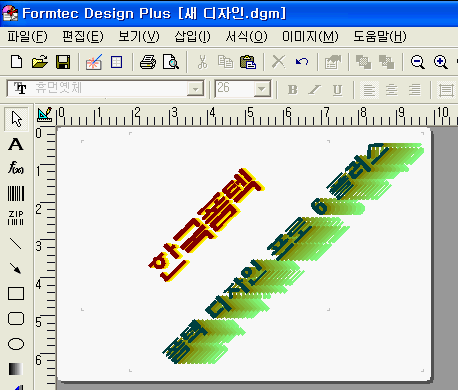Create a new document with the New icon
The width and height of the screenshot is (458, 390).
[x=16, y=62]
